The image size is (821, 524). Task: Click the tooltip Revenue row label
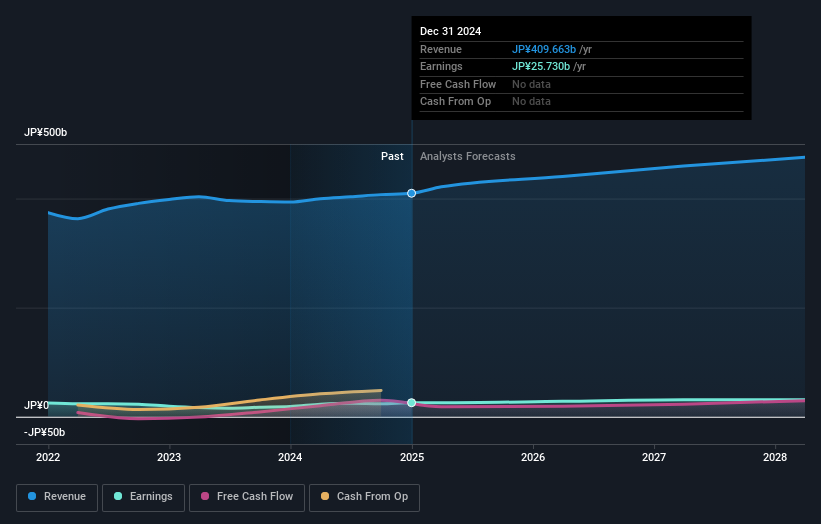tap(441, 49)
